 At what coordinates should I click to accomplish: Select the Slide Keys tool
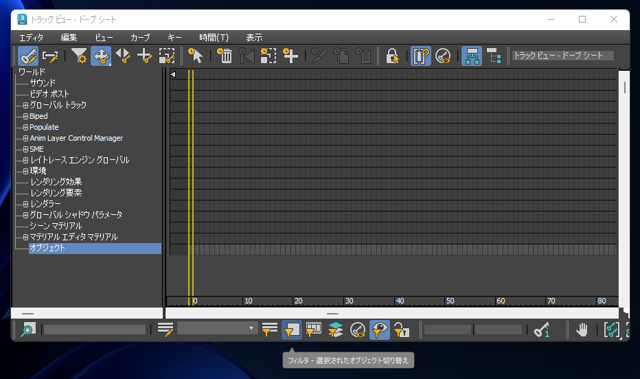point(123,56)
